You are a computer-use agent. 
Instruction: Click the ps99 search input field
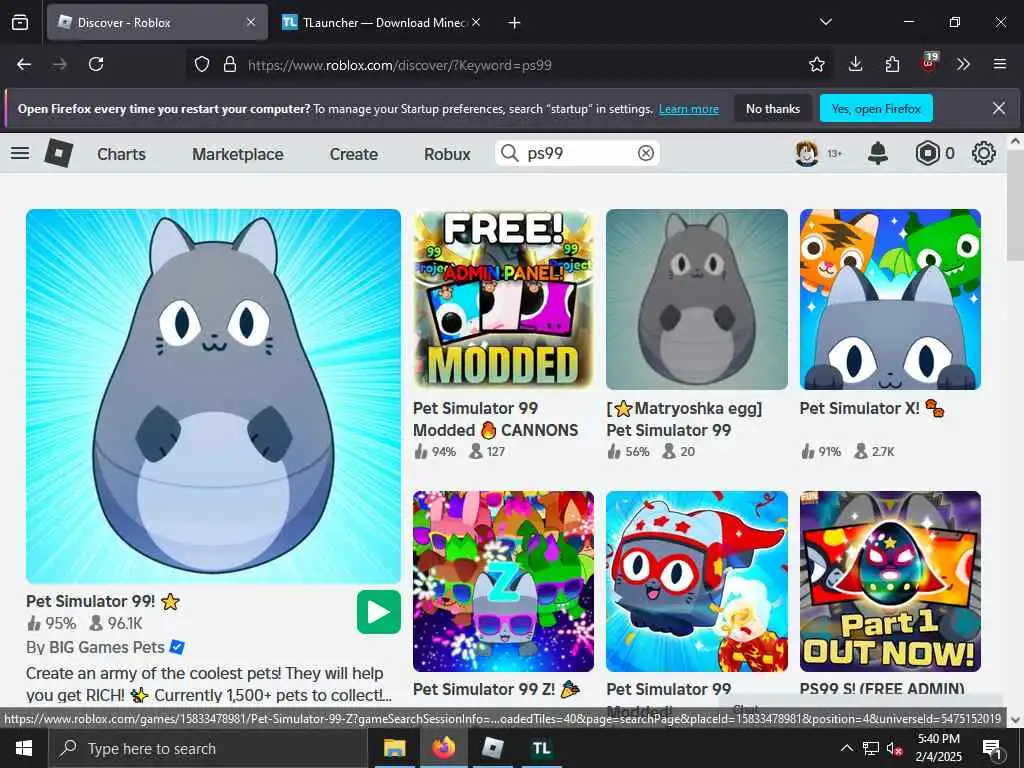pyautogui.click(x=578, y=153)
